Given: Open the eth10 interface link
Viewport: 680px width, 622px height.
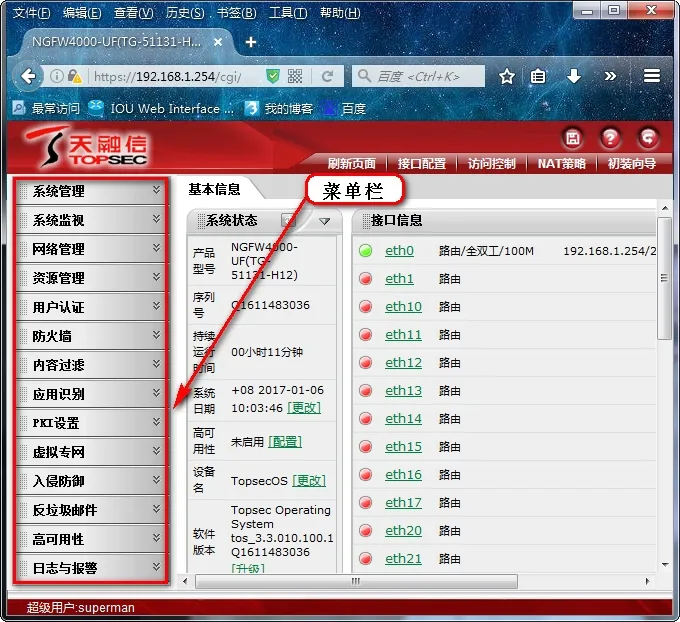Looking at the screenshot, I should (403, 307).
